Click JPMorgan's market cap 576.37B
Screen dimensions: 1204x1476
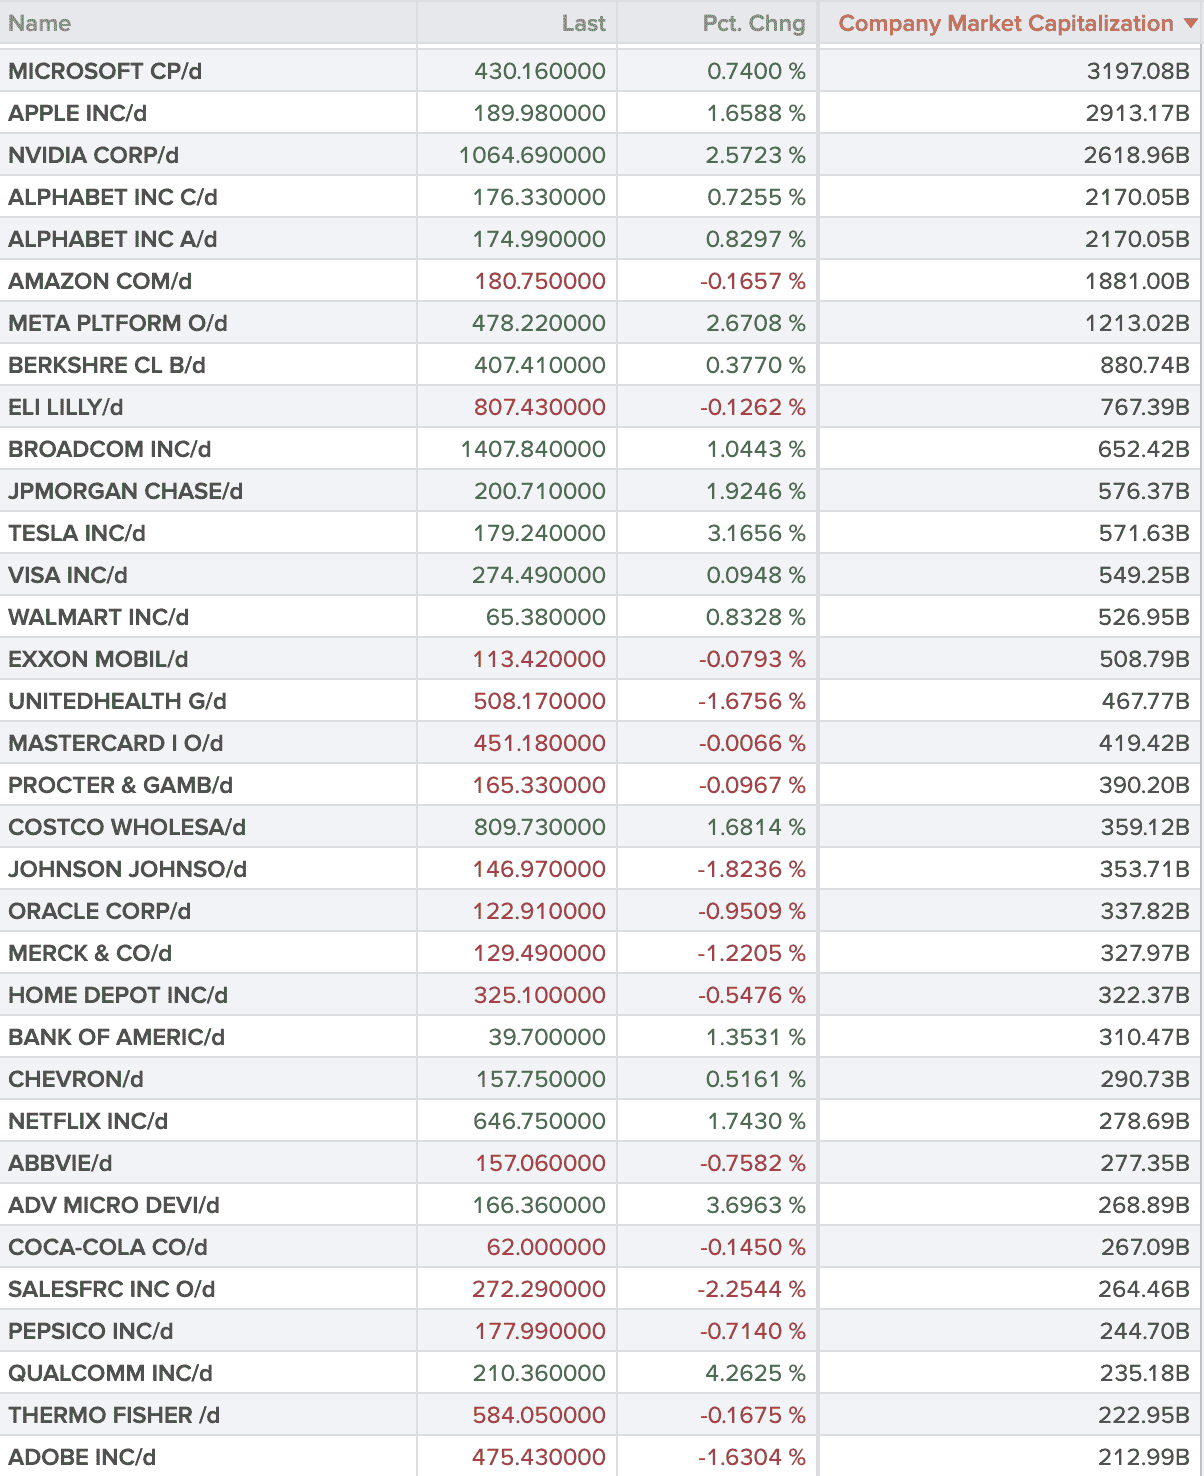(1144, 491)
